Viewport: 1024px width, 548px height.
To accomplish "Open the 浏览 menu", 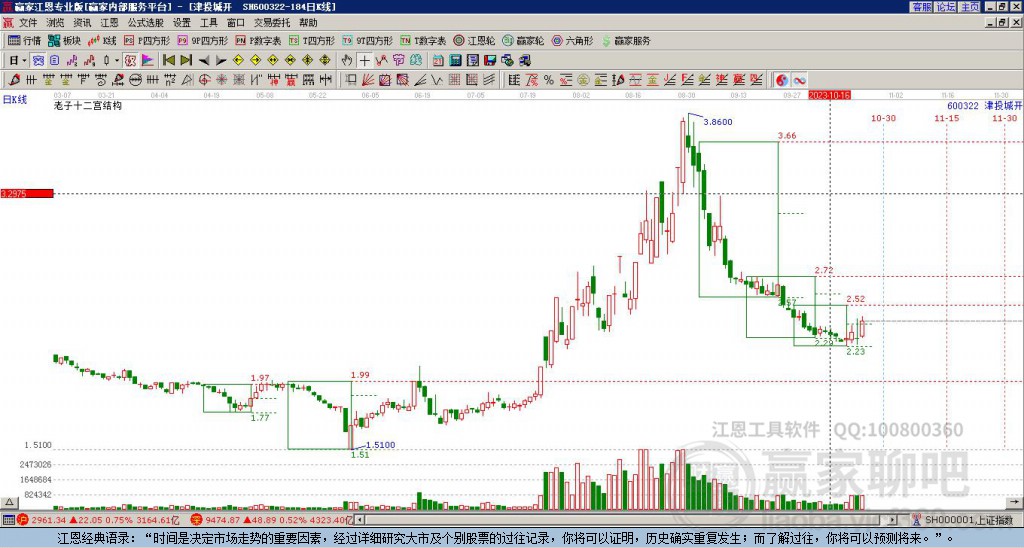I will click(55, 23).
